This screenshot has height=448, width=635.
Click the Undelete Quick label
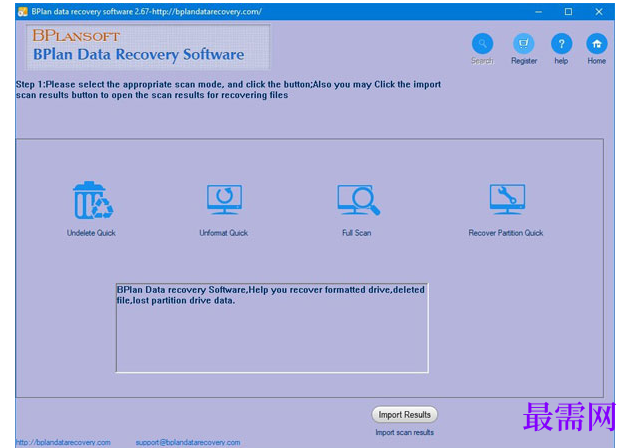pos(91,233)
